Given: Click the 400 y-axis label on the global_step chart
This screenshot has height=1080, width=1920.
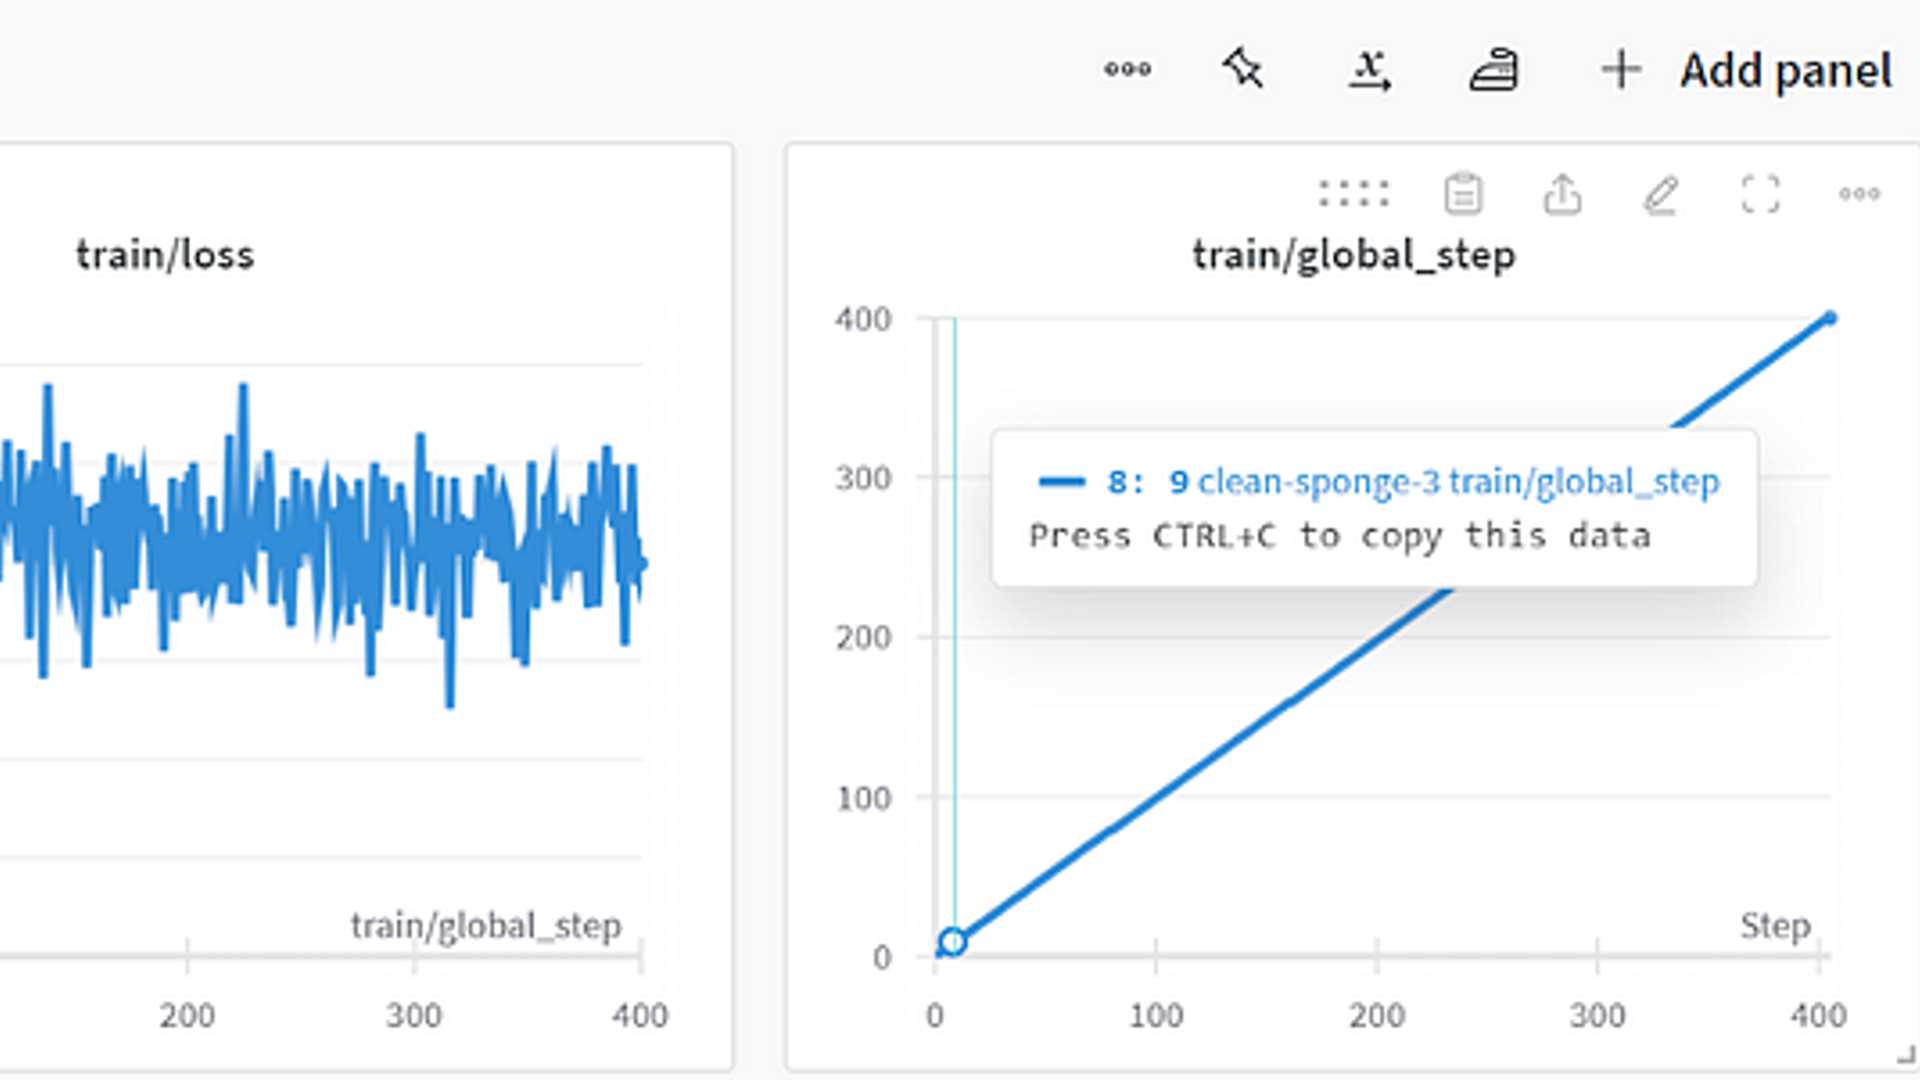Looking at the screenshot, I should tap(863, 319).
